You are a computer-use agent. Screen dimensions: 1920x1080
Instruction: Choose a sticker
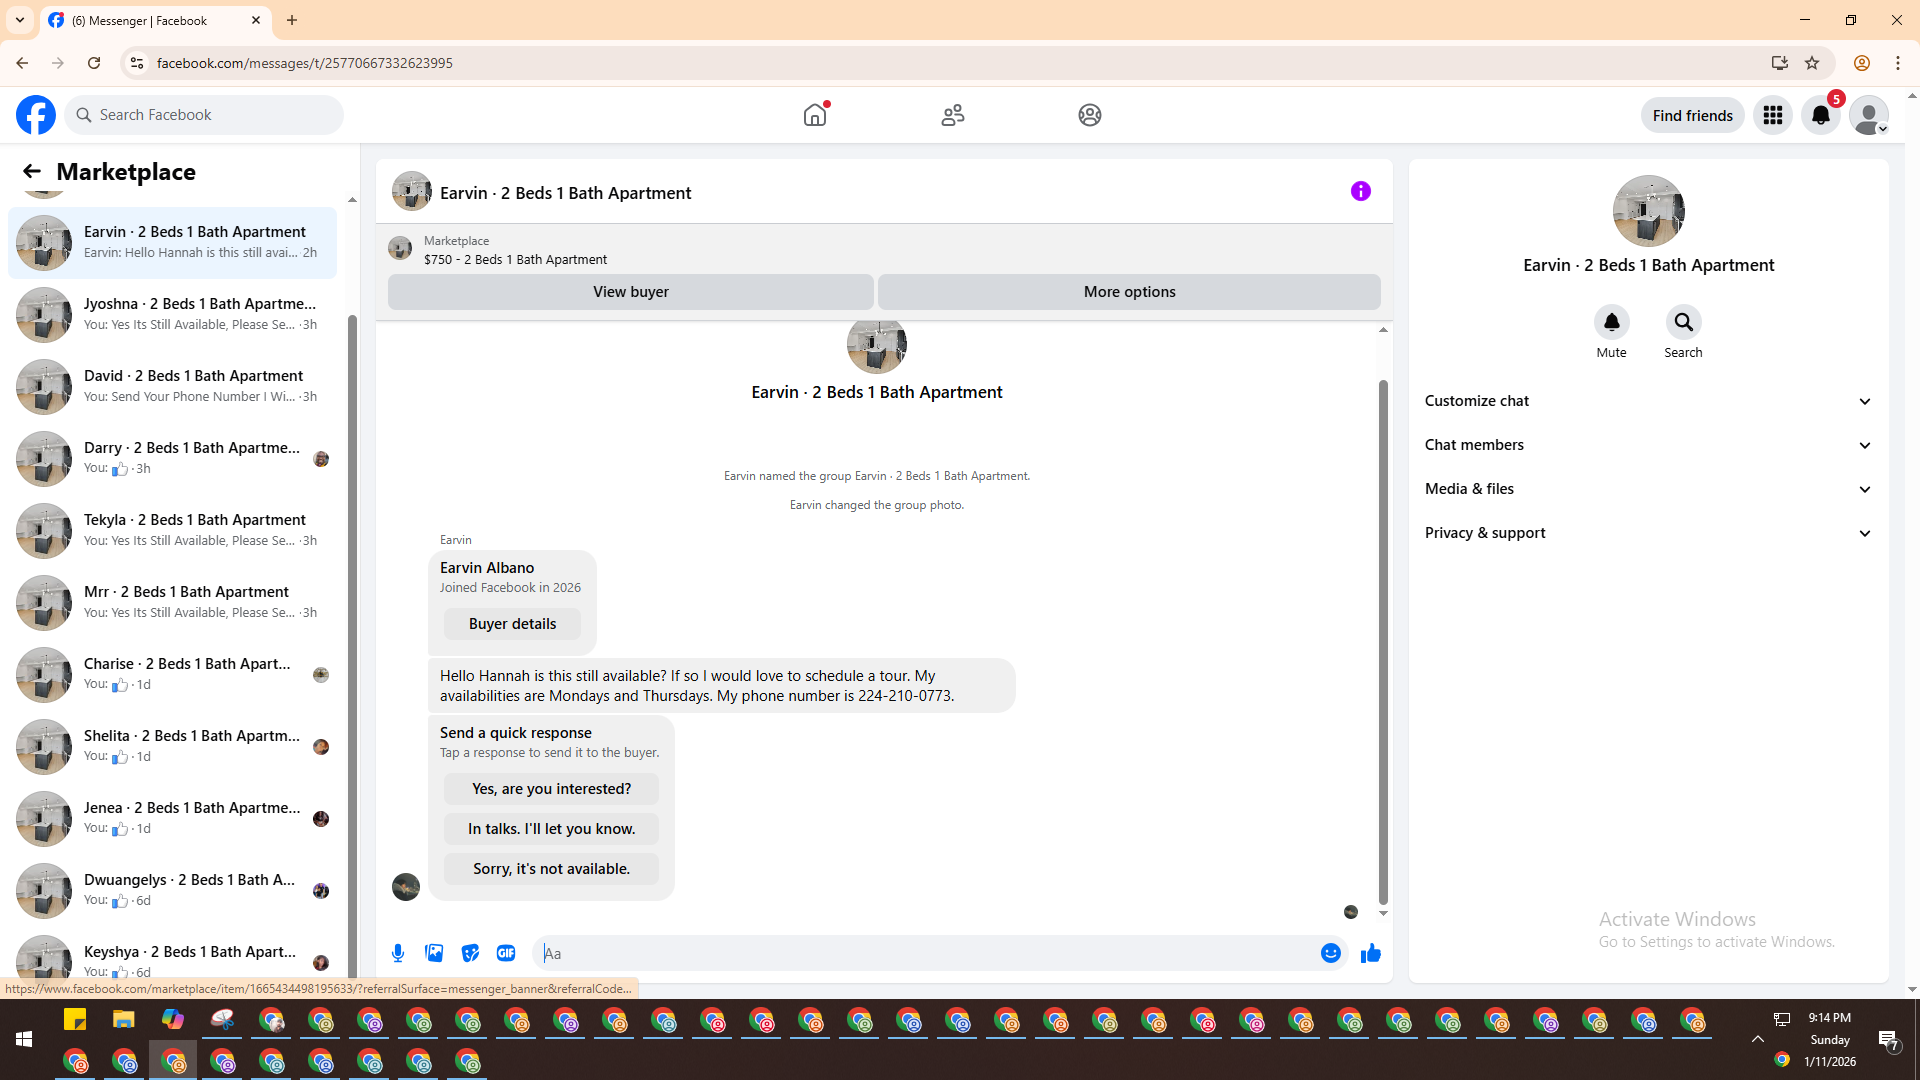pos(470,953)
